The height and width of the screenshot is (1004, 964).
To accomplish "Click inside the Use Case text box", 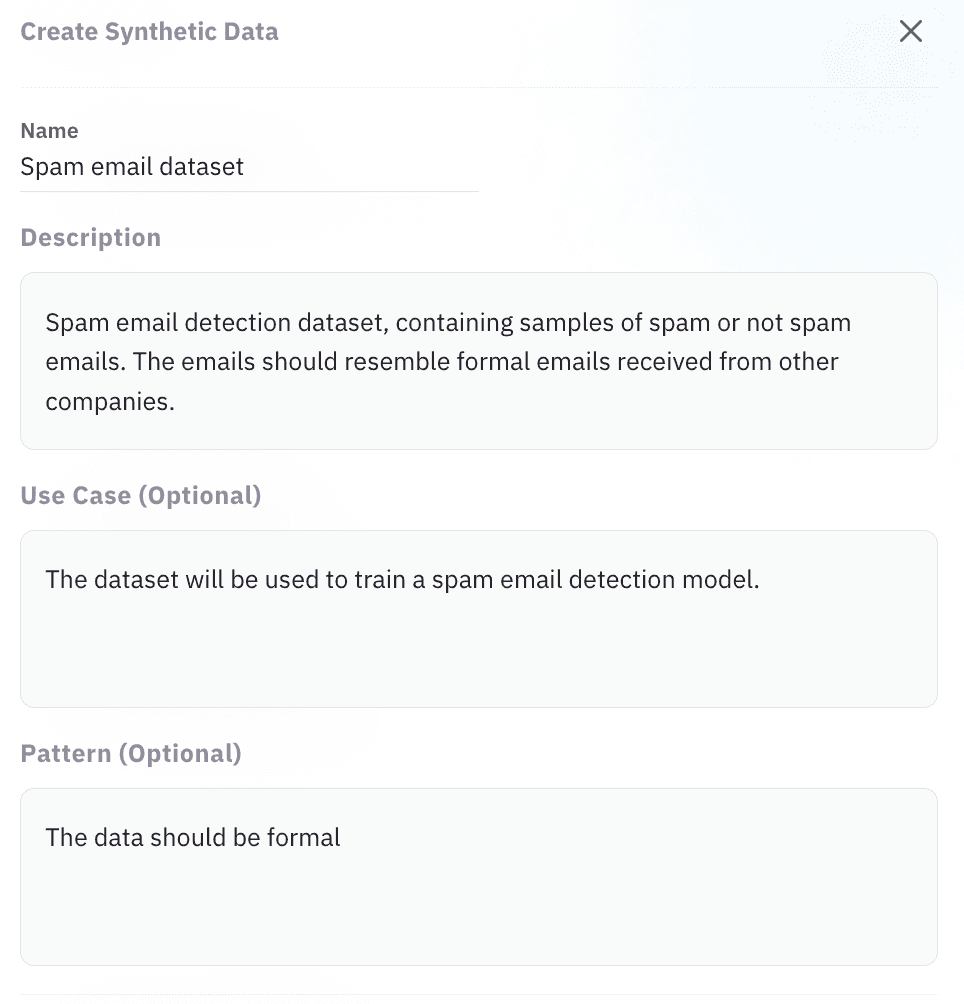I will tap(479, 619).
